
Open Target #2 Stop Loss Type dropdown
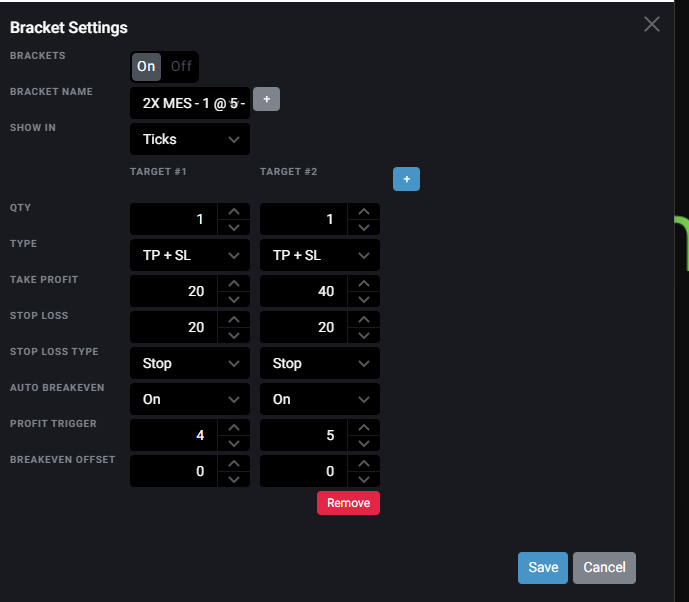(x=320, y=363)
